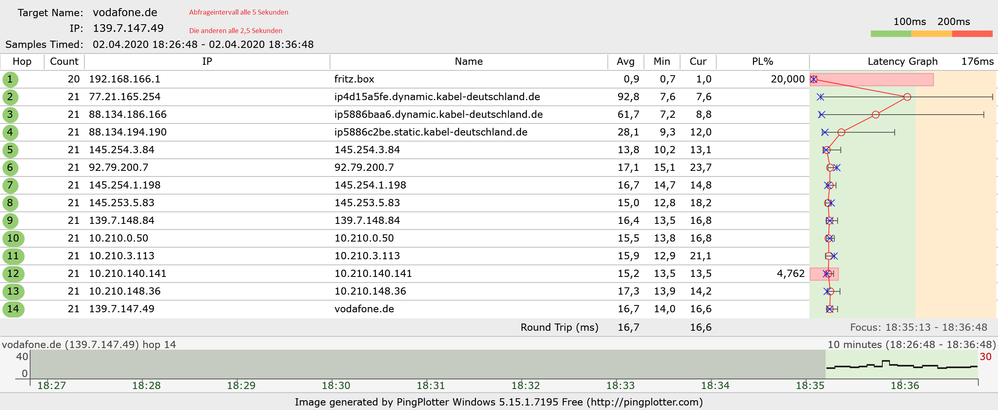Click the green 100ms legend swatch
The width and height of the screenshot is (998, 410).
click(898, 35)
